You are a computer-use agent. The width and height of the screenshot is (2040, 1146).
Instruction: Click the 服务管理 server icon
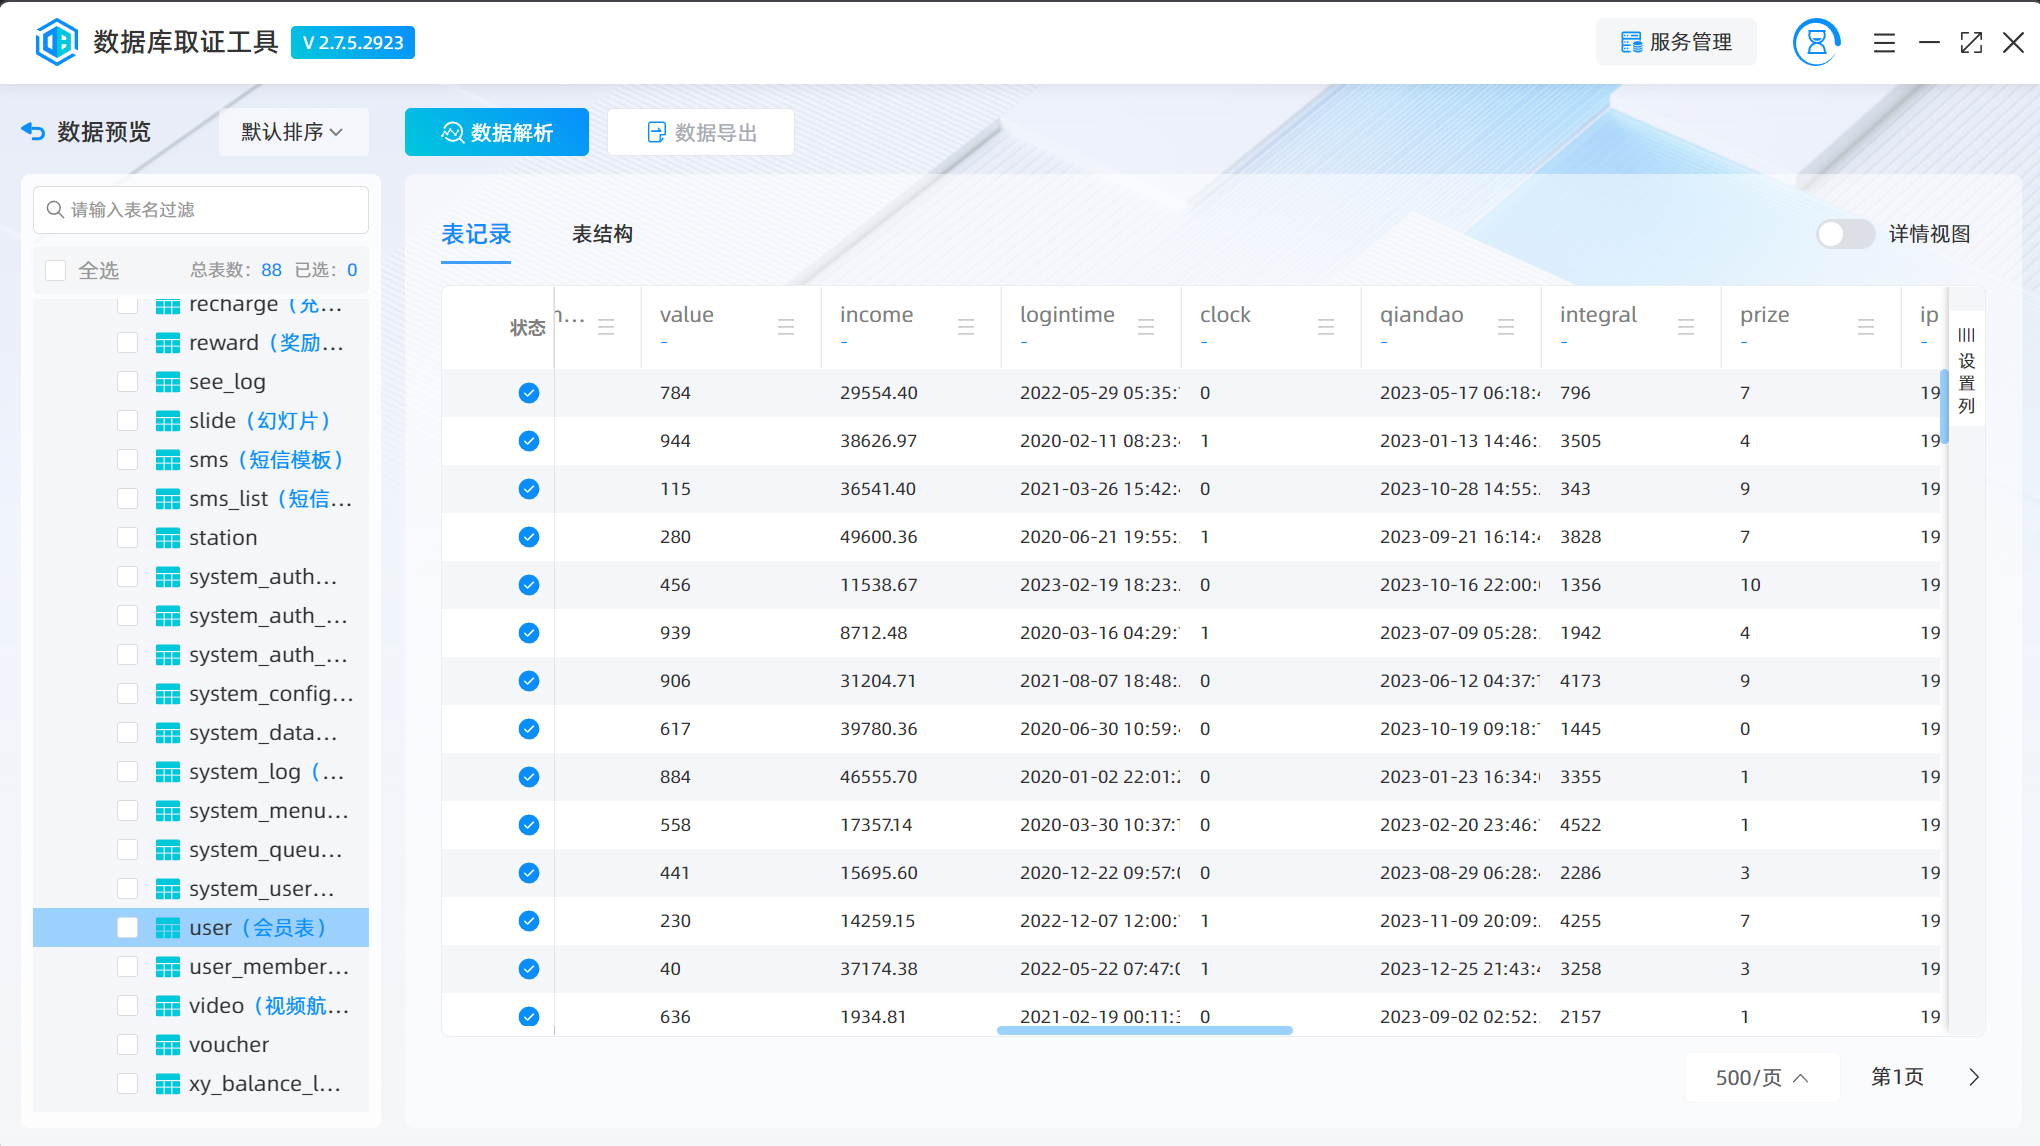pos(1631,42)
